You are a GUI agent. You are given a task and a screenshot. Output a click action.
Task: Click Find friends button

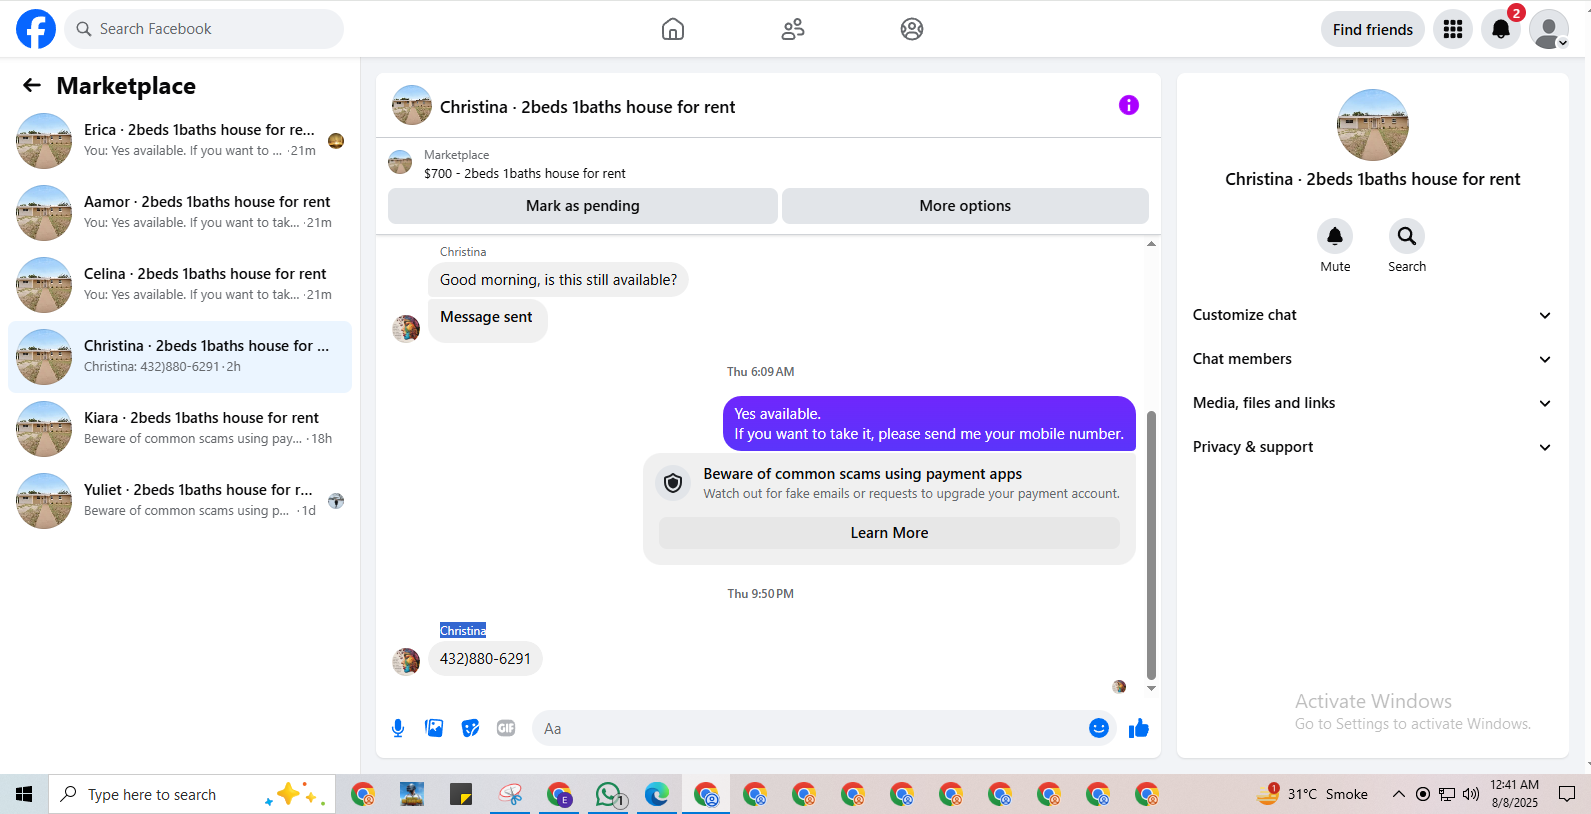pos(1373,29)
